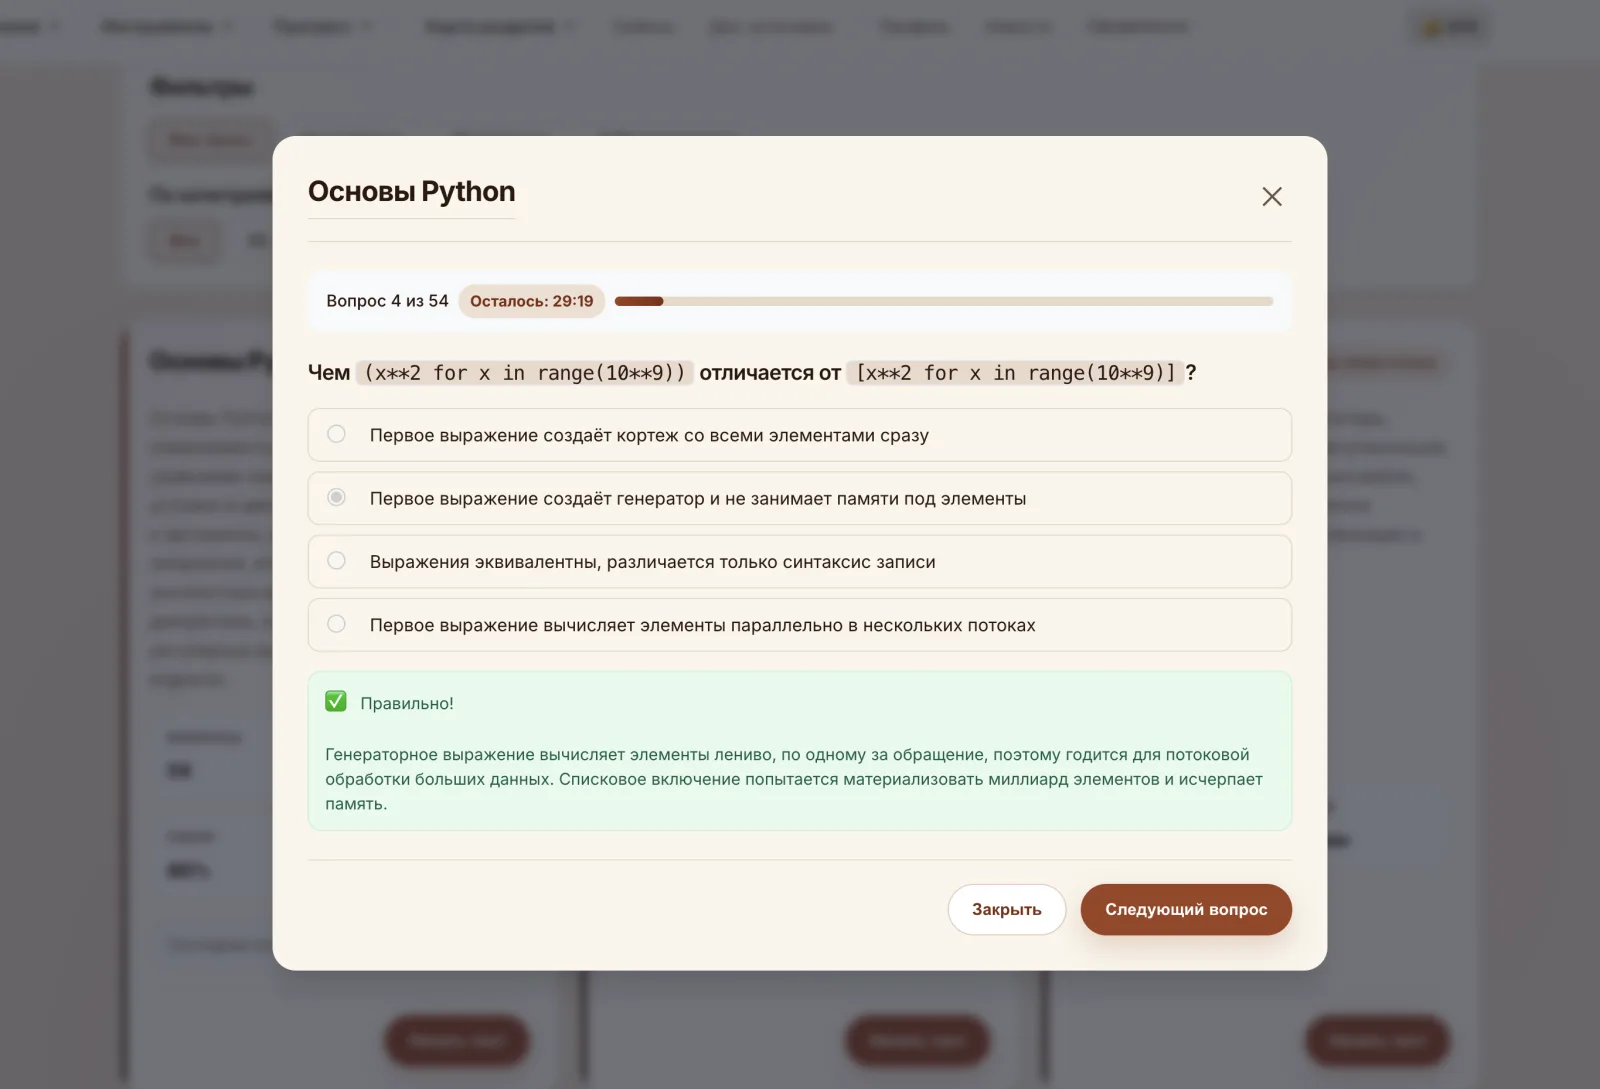Image resolution: width=1600 pixels, height=1089 pixels.
Task: Click the empty track of the quiz progress bar
Action: point(968,301)
